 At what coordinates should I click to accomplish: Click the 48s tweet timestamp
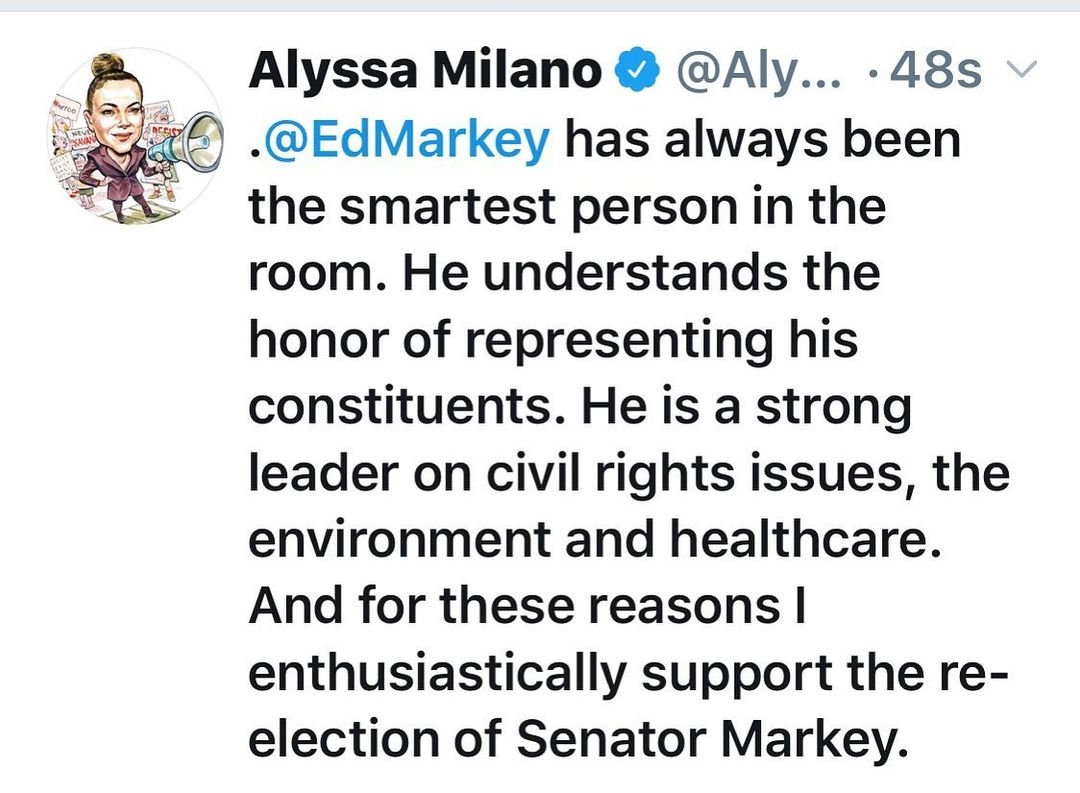tap(932, 71)
